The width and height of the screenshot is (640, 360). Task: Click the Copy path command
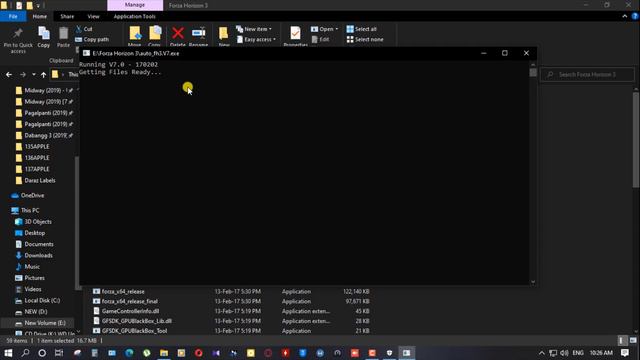tap(92, 40)
